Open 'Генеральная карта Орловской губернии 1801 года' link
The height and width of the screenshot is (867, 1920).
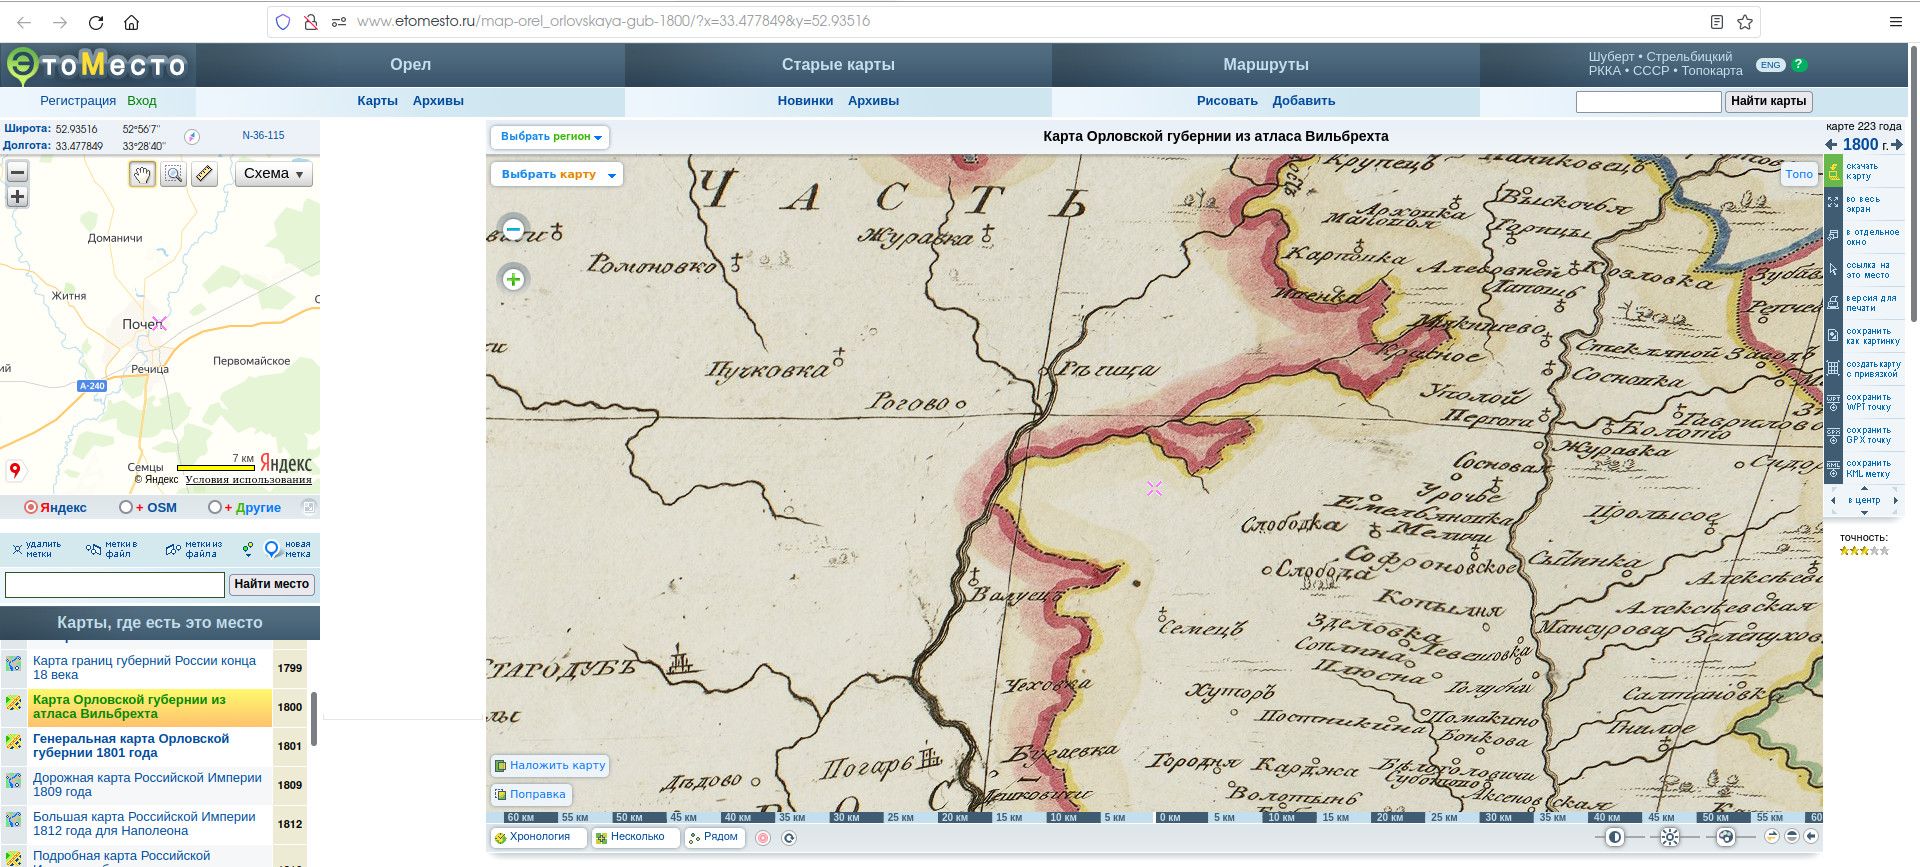point(131,746)
